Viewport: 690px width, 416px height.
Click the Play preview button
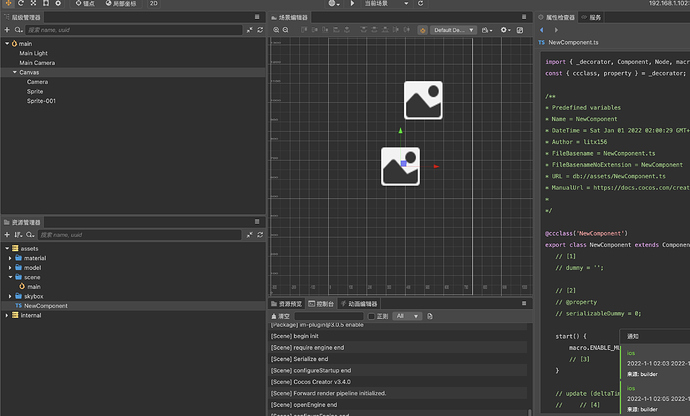coord(352,3)
